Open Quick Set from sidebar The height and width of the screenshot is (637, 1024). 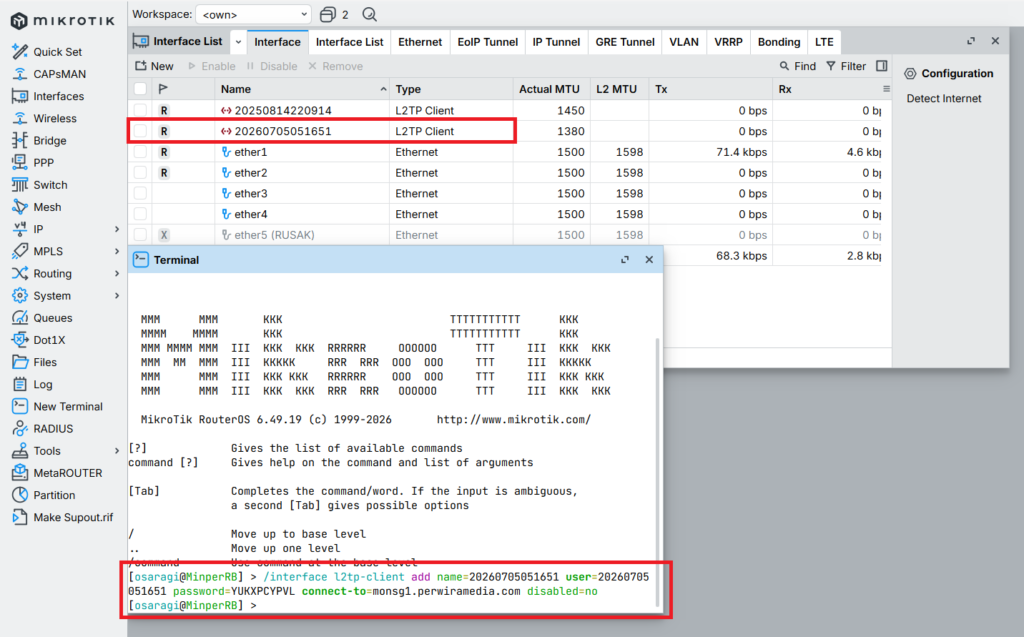point(47,52)
